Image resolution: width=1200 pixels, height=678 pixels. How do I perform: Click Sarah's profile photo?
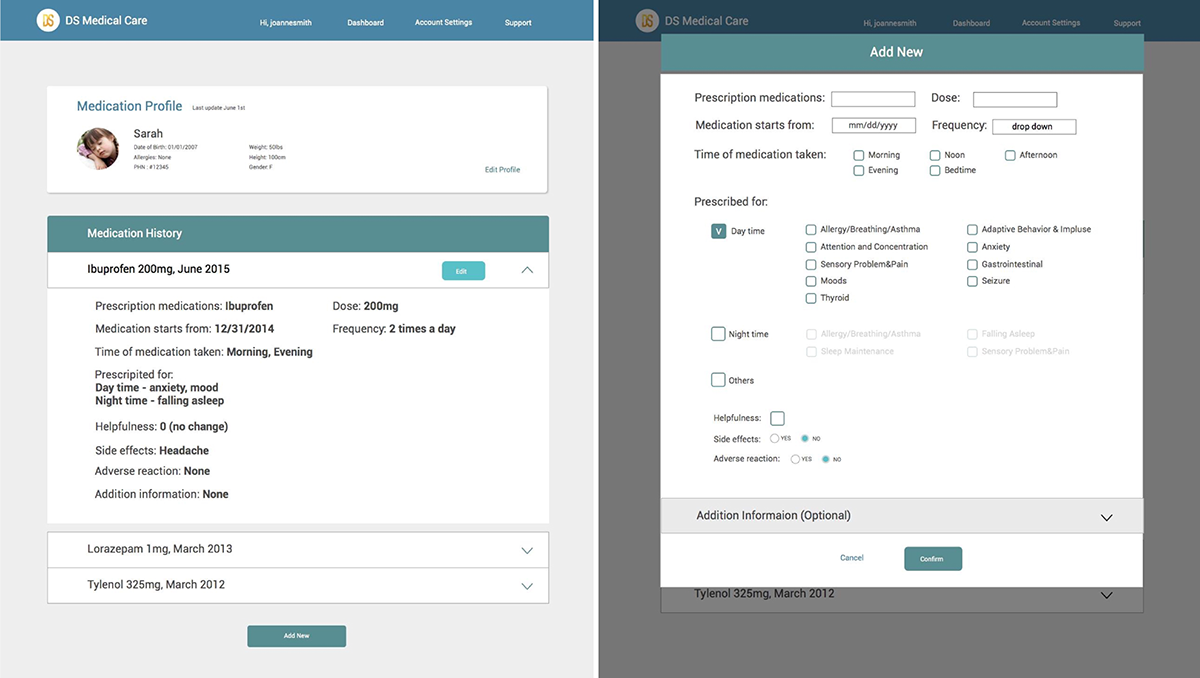tap(98, 148)
